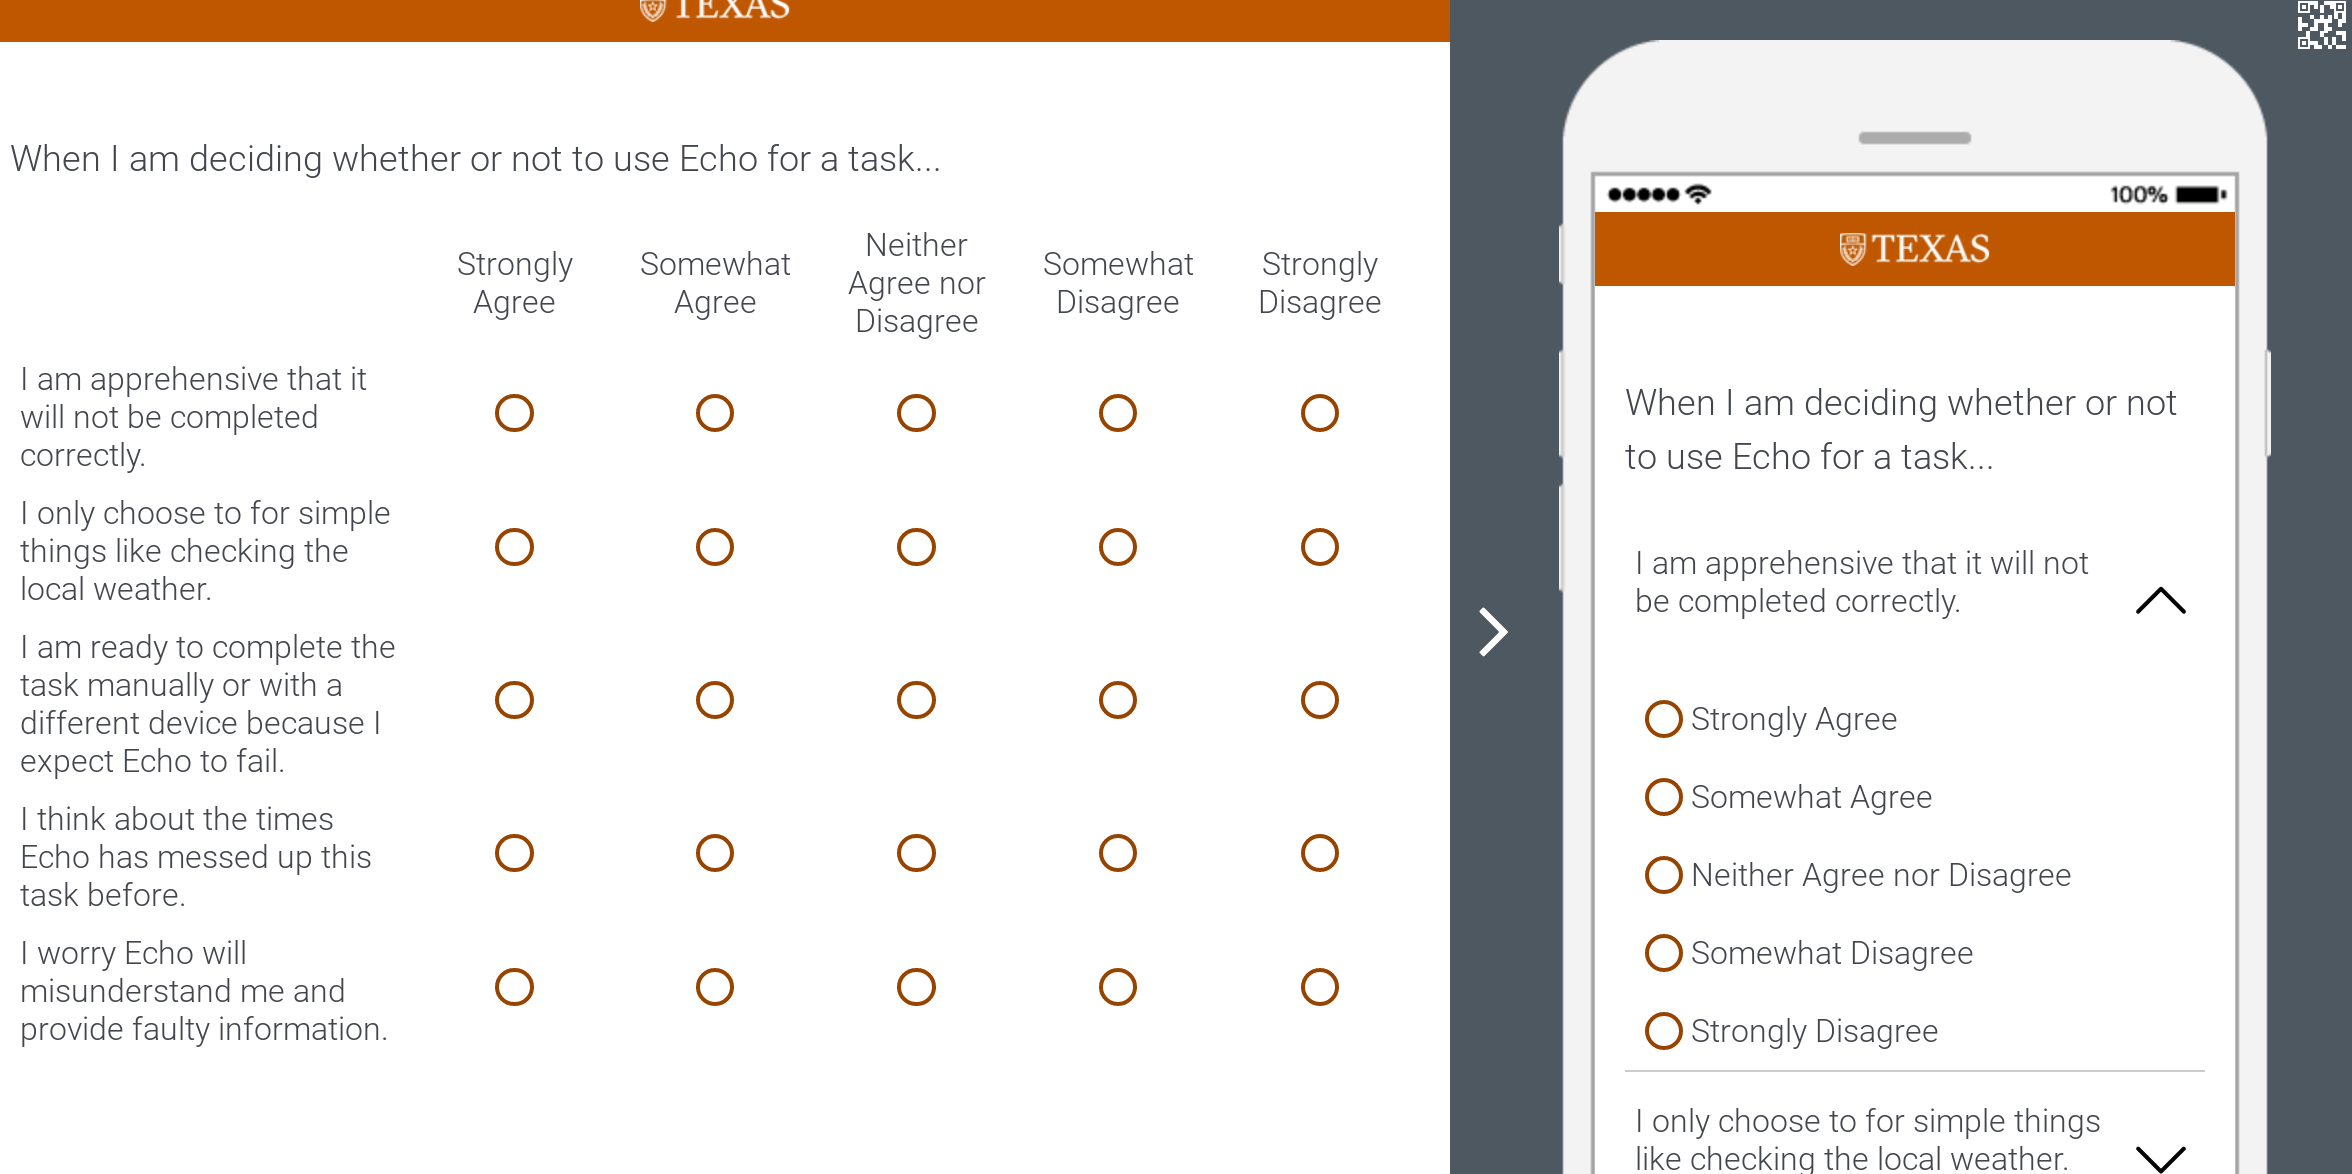Select Strongly Disagree for 'messed up this task' row
Image resolution: width=2352 pixels, height=1174 pixels.
pos(1319,853)
